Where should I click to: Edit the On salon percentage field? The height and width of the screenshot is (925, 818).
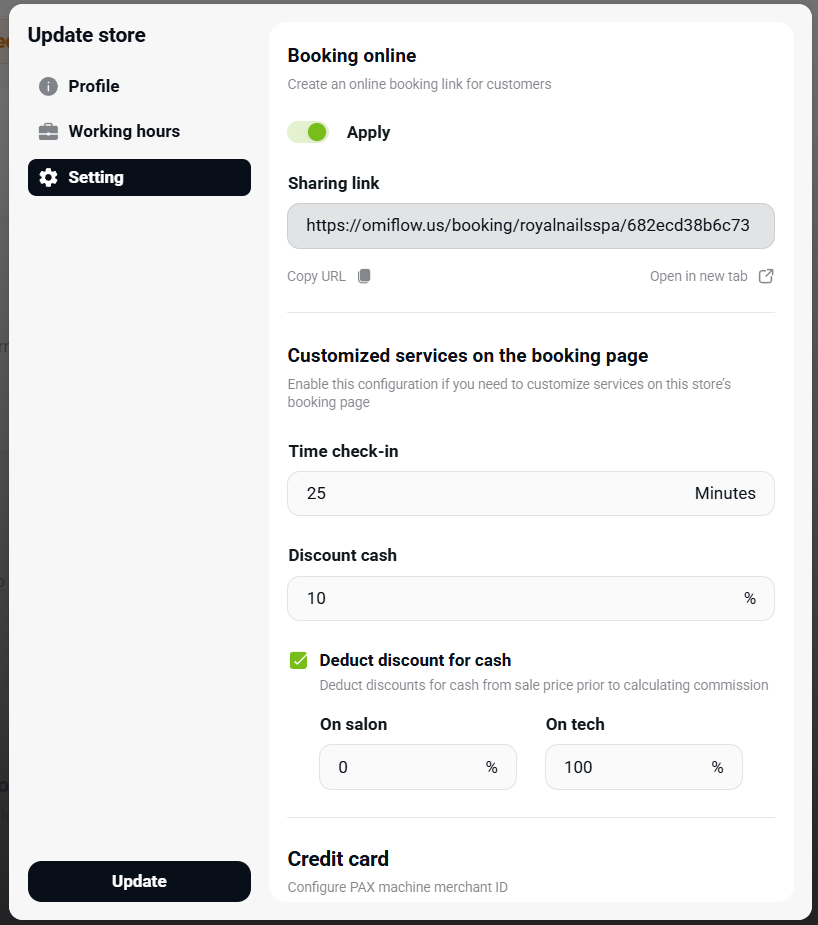click(x=405, y=767)
